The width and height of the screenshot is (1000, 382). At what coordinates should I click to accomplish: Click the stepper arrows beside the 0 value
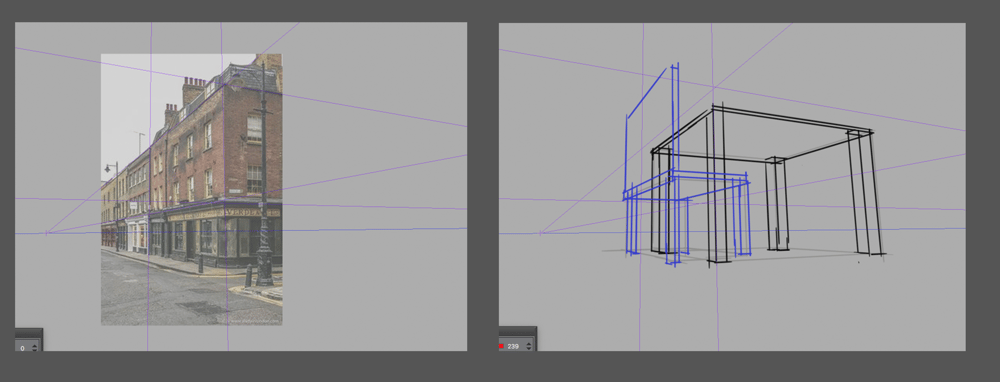point(34,347)
